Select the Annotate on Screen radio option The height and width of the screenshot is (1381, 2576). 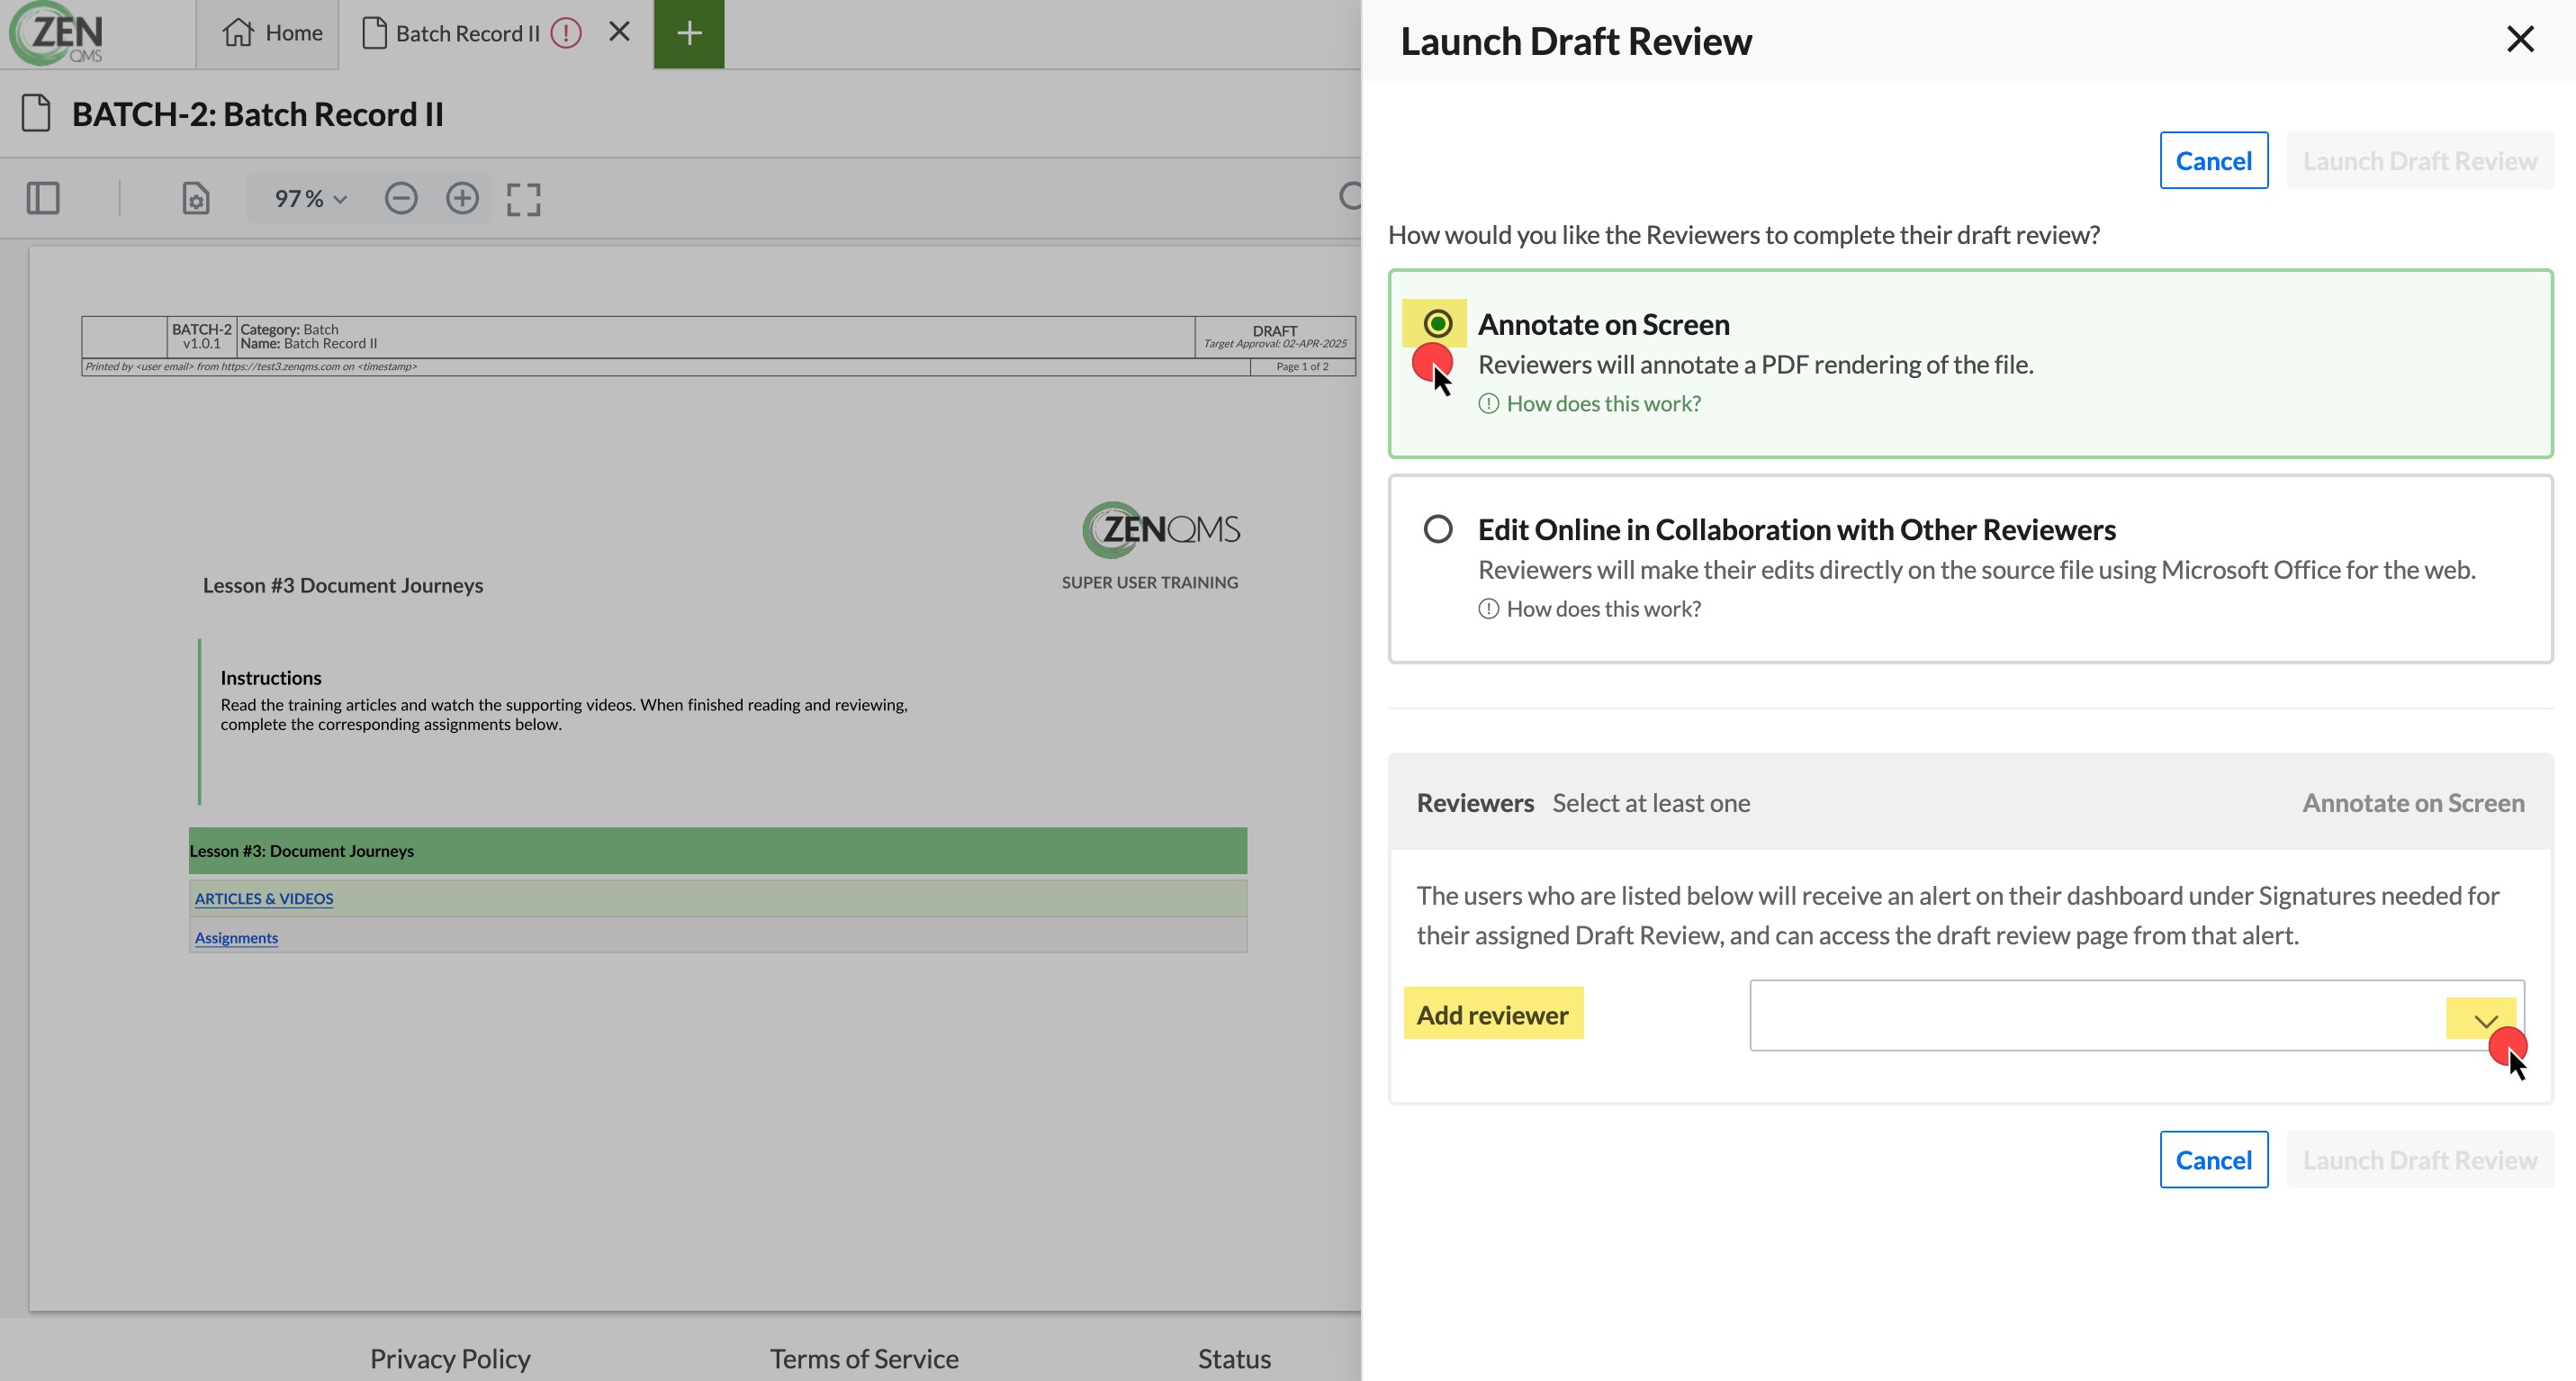click(x=1438, y=323)
